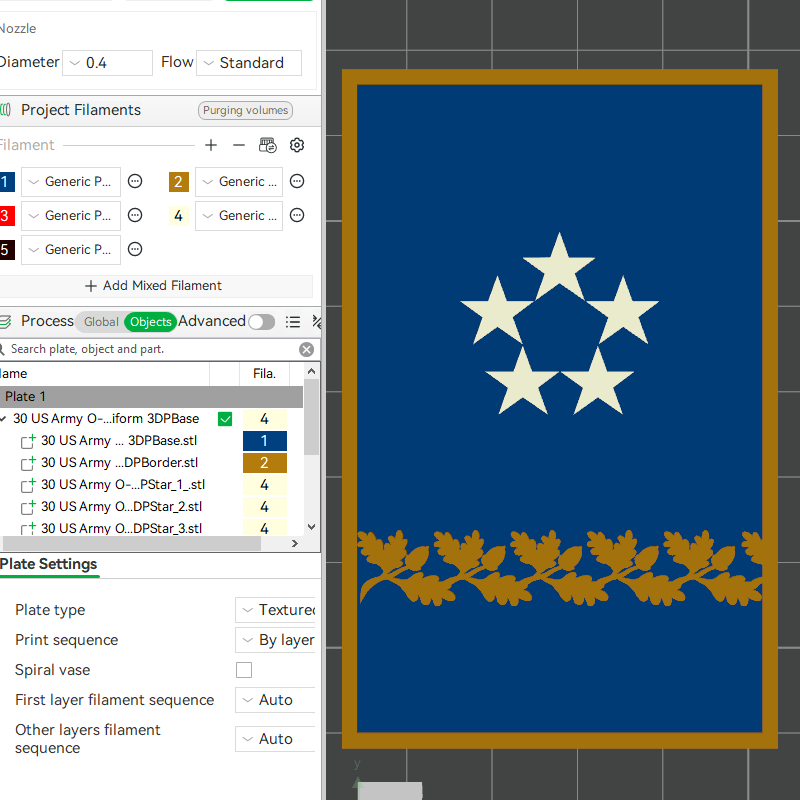Open Flow Standard dropdown
The height and width of the screenshot is (800, 800).
(x=249, y=63)
